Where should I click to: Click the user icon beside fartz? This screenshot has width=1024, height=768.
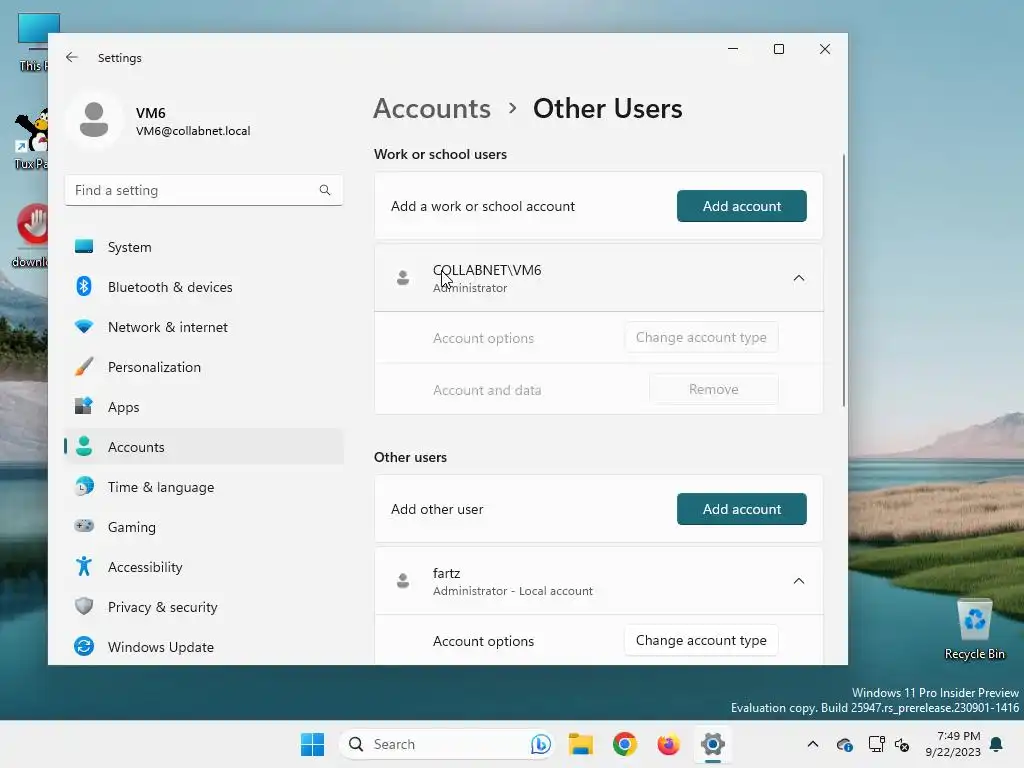click(x=403, y=581)
